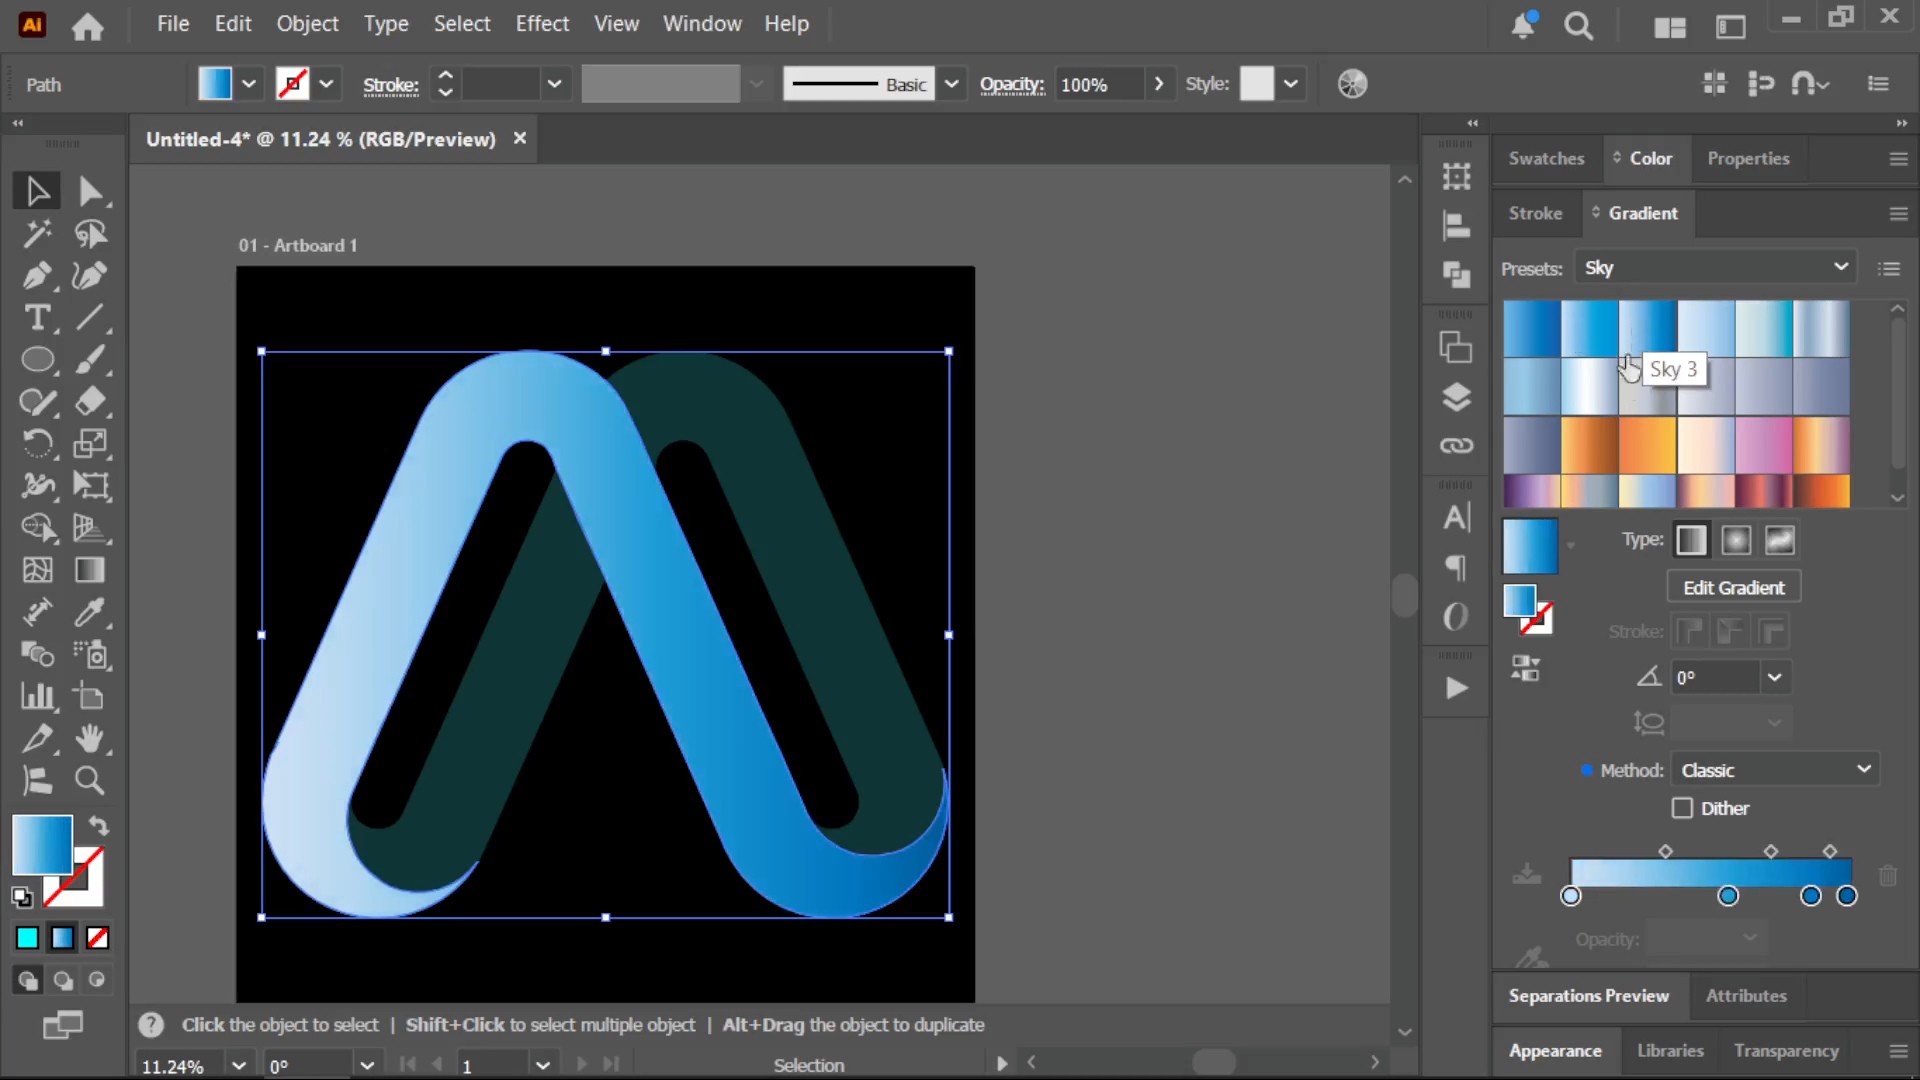The image size is (1920, 1080).
Task: Click the Edit Gradient button
Action: (1734, 588)
